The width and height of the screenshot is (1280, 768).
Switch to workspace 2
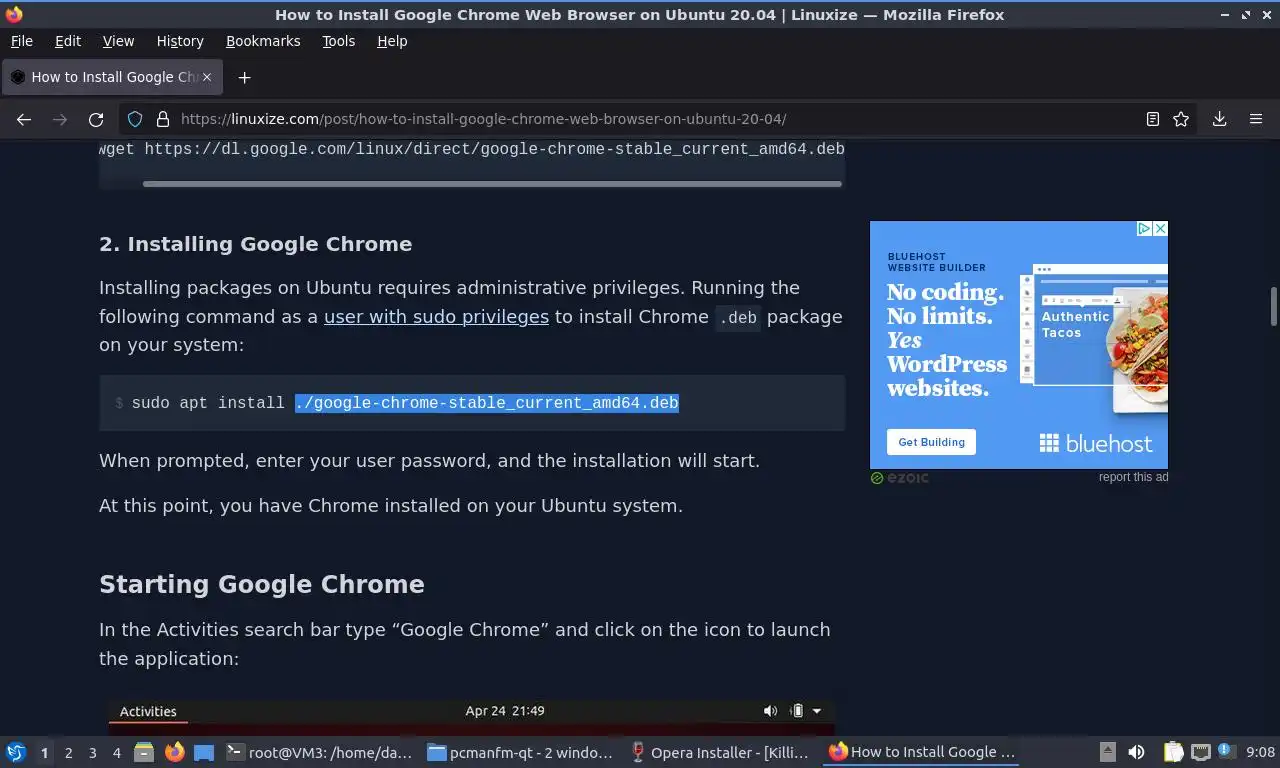[69, 753]
